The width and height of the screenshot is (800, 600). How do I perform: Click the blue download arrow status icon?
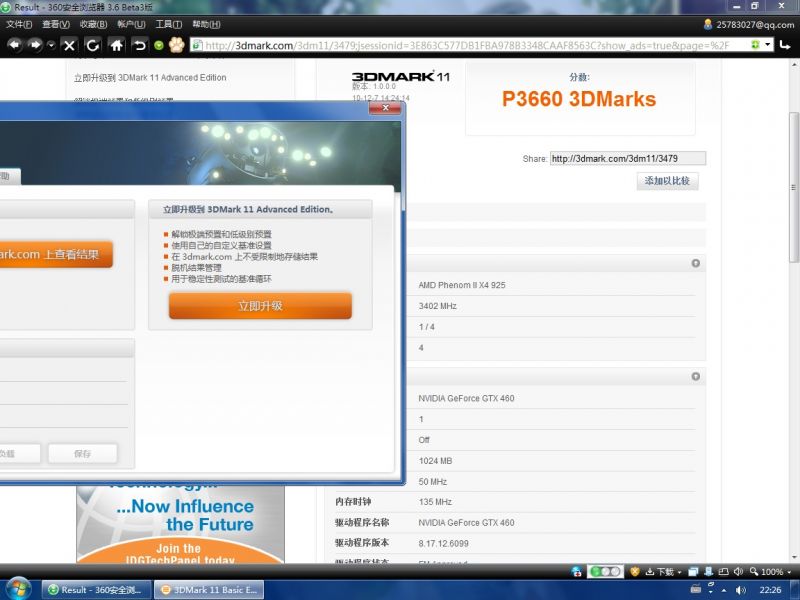[709, 571]
